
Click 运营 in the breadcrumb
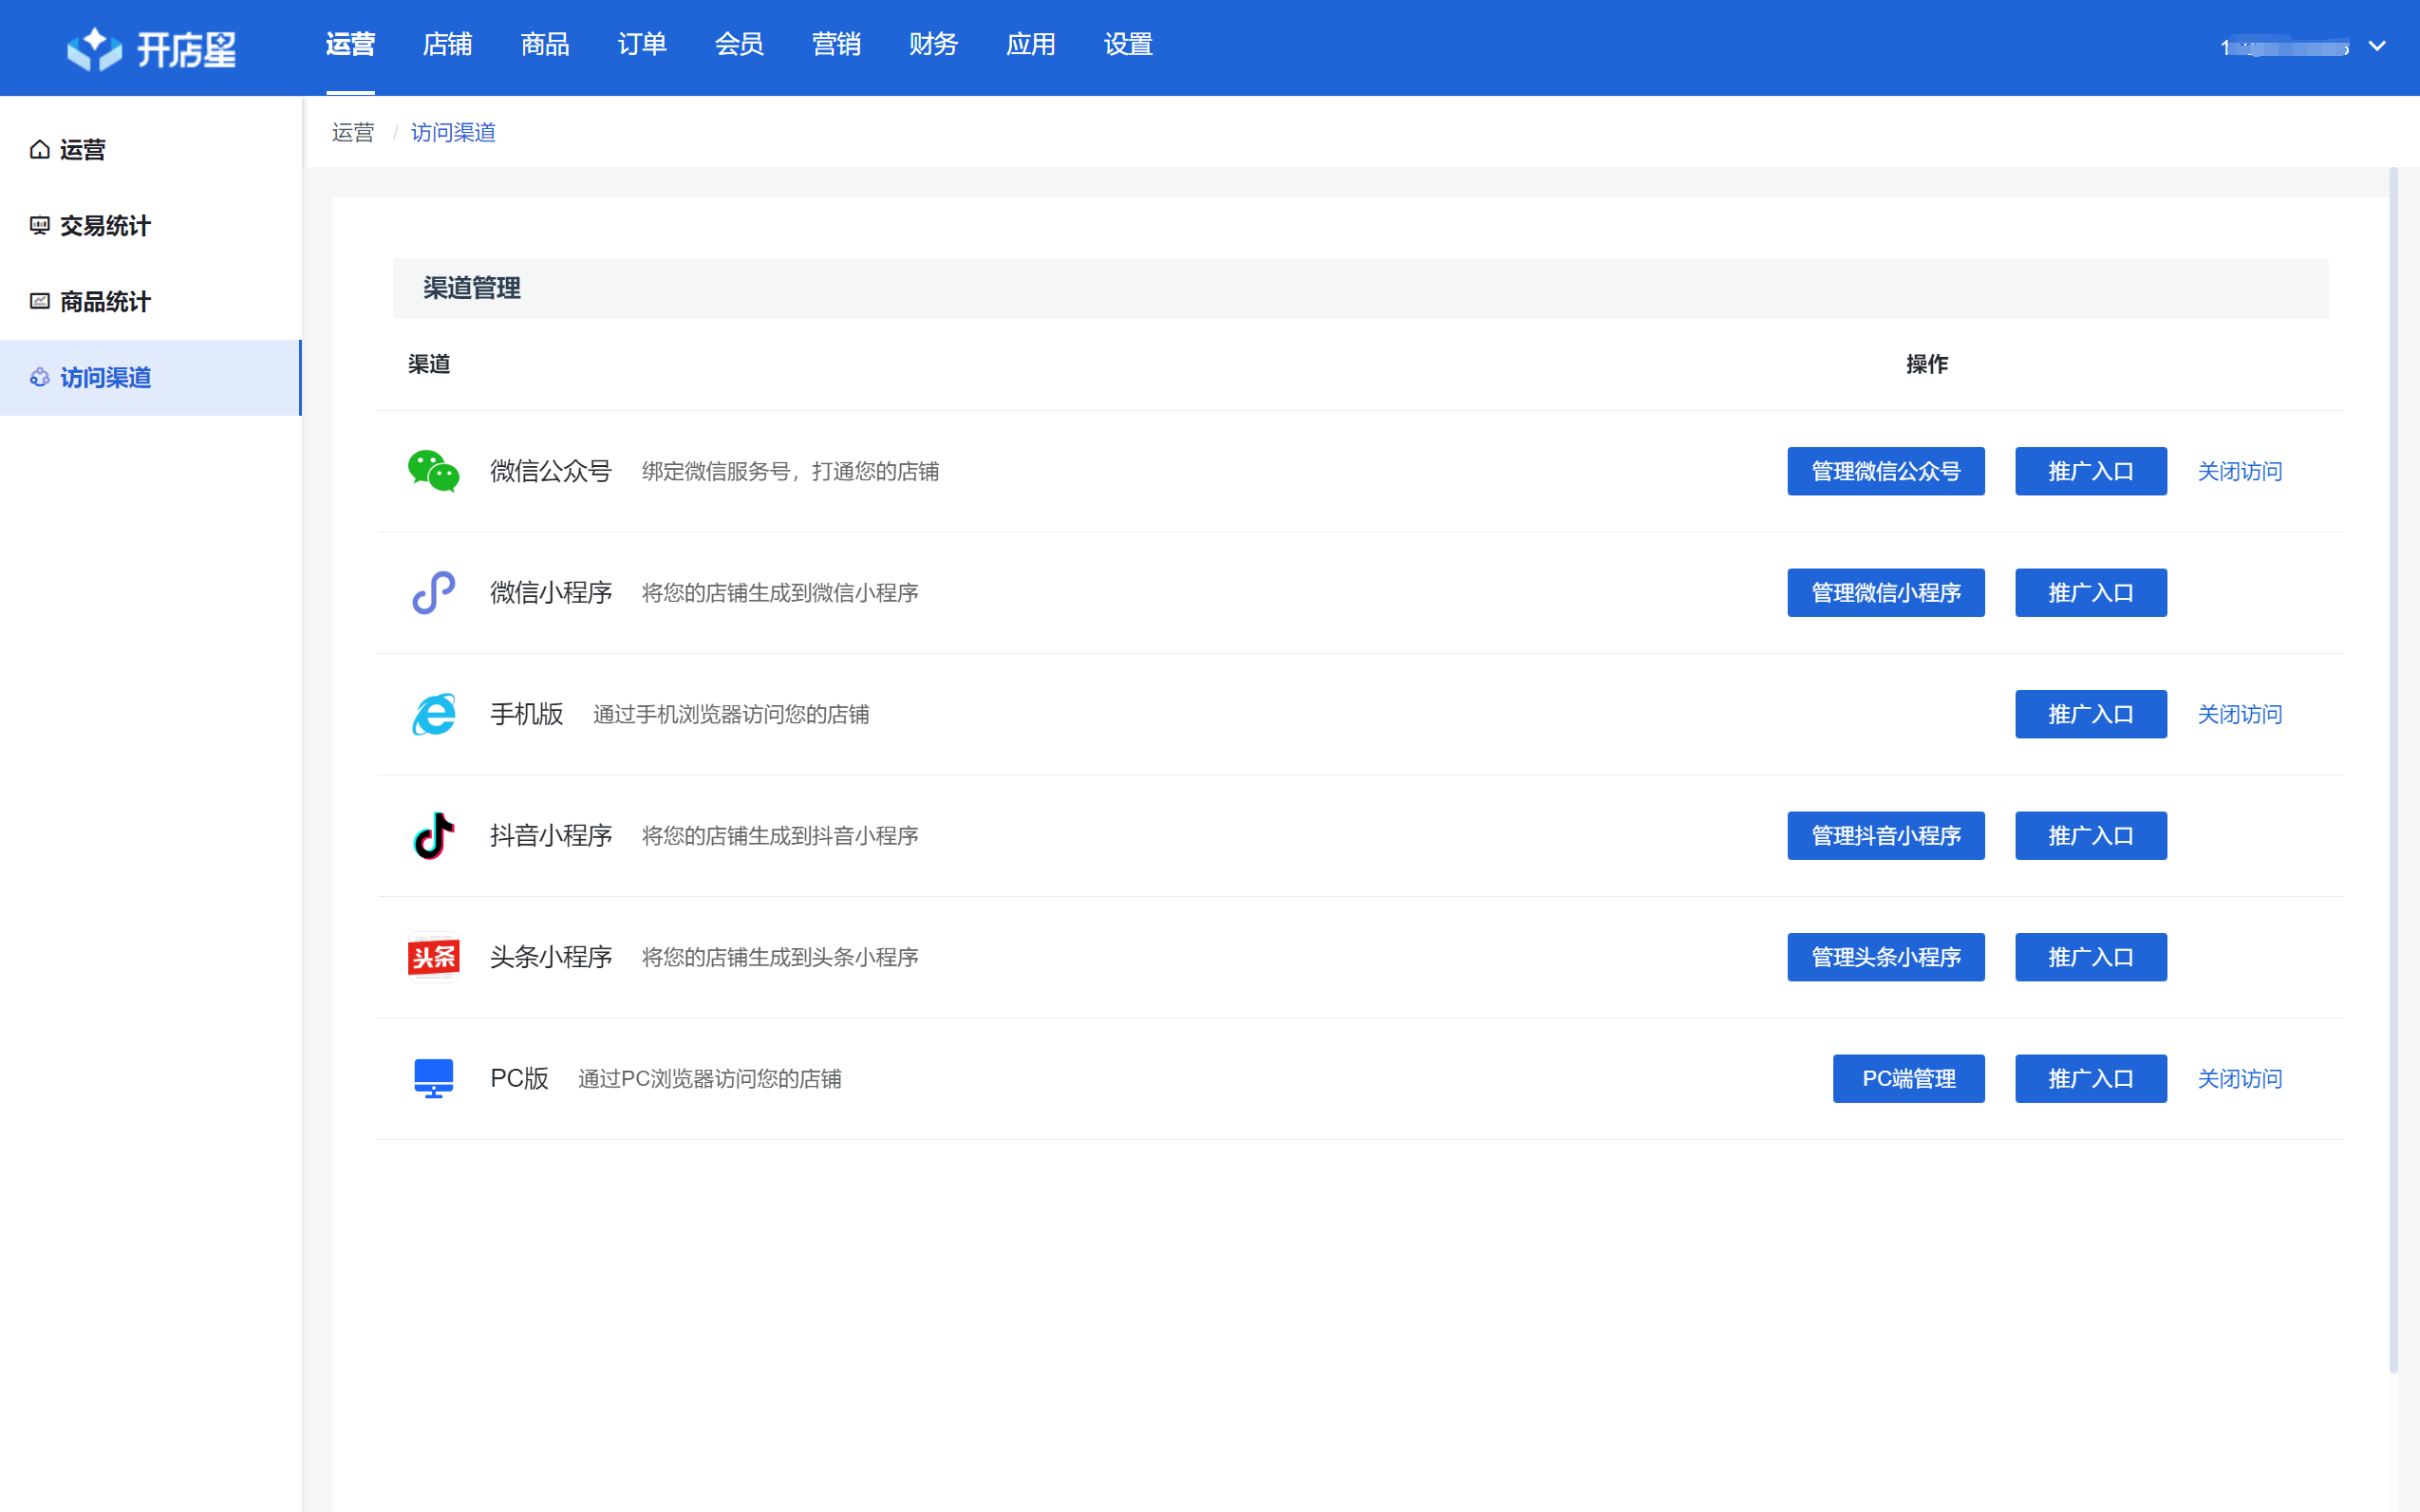coord(353,132)
